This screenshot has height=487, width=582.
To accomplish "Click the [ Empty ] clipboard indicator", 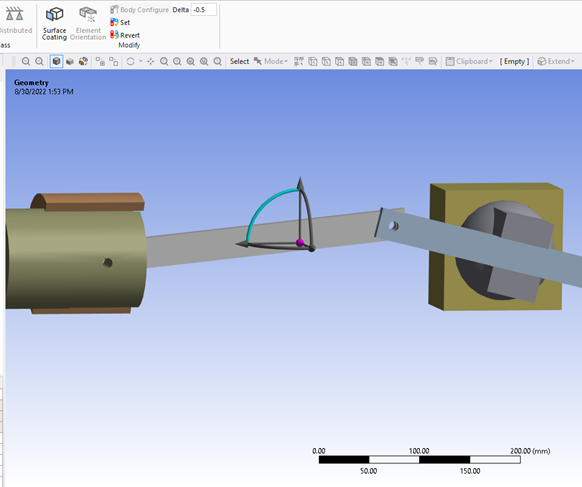I will pos(514,61).
